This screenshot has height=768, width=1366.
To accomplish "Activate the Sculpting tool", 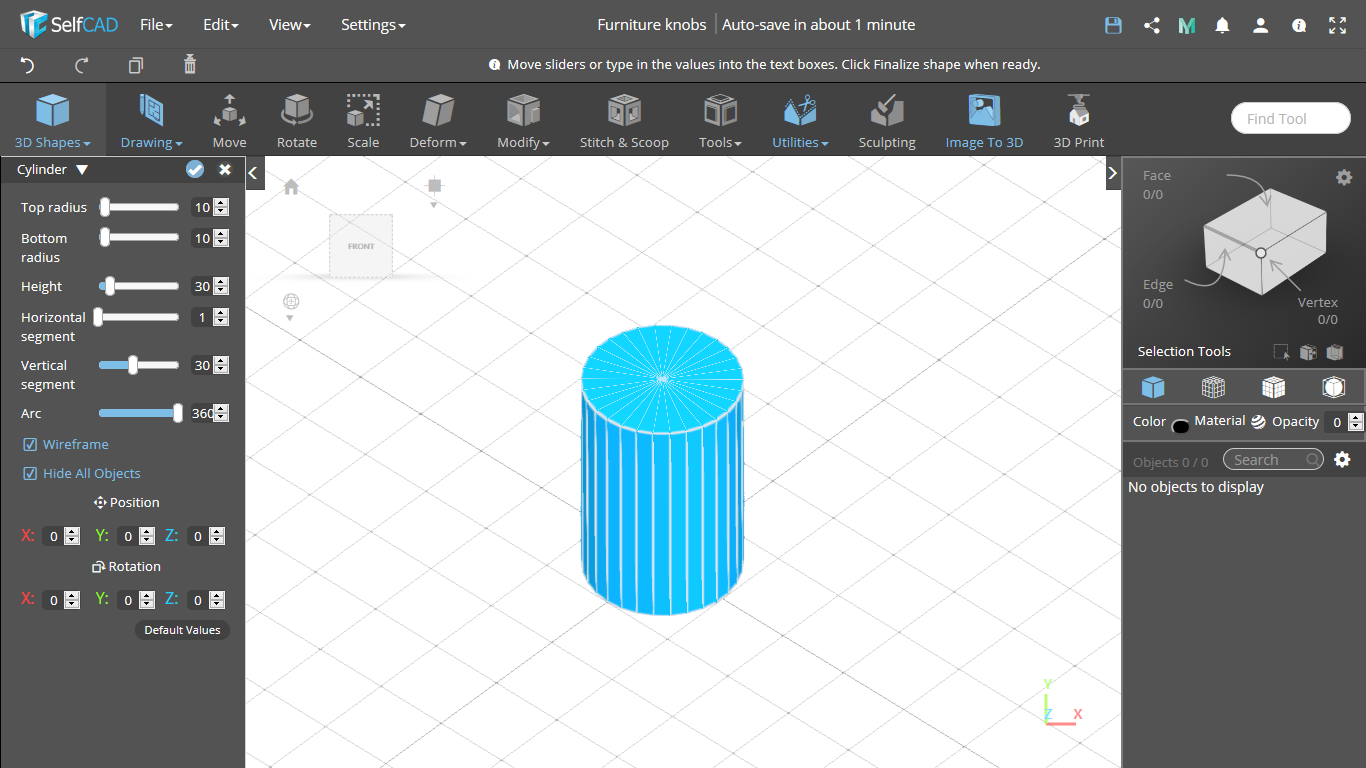I will (887, 121).
